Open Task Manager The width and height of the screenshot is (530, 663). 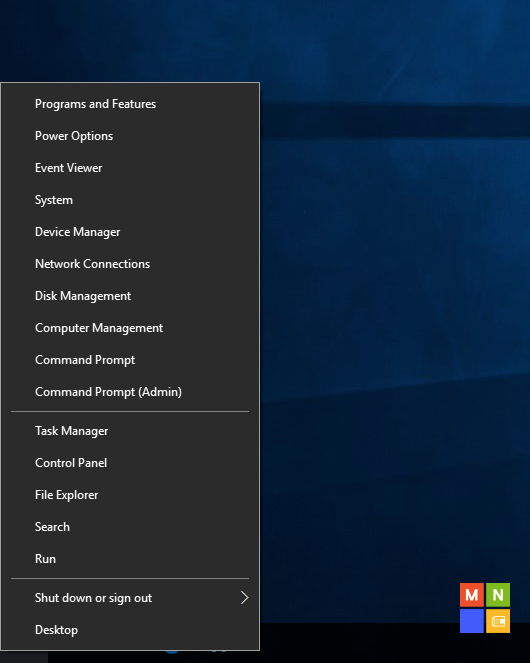pyautogui.click(x=130, y=431)
